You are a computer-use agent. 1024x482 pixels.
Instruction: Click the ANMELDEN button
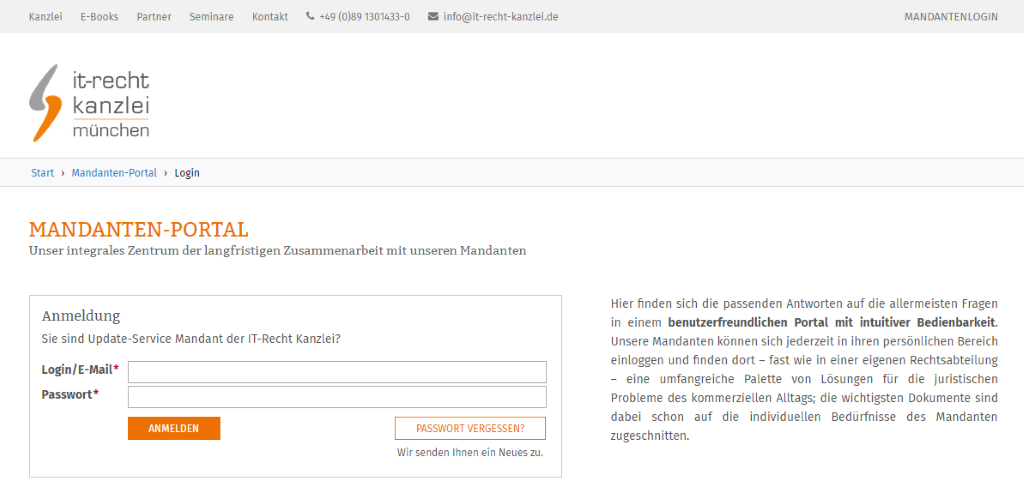174,428
